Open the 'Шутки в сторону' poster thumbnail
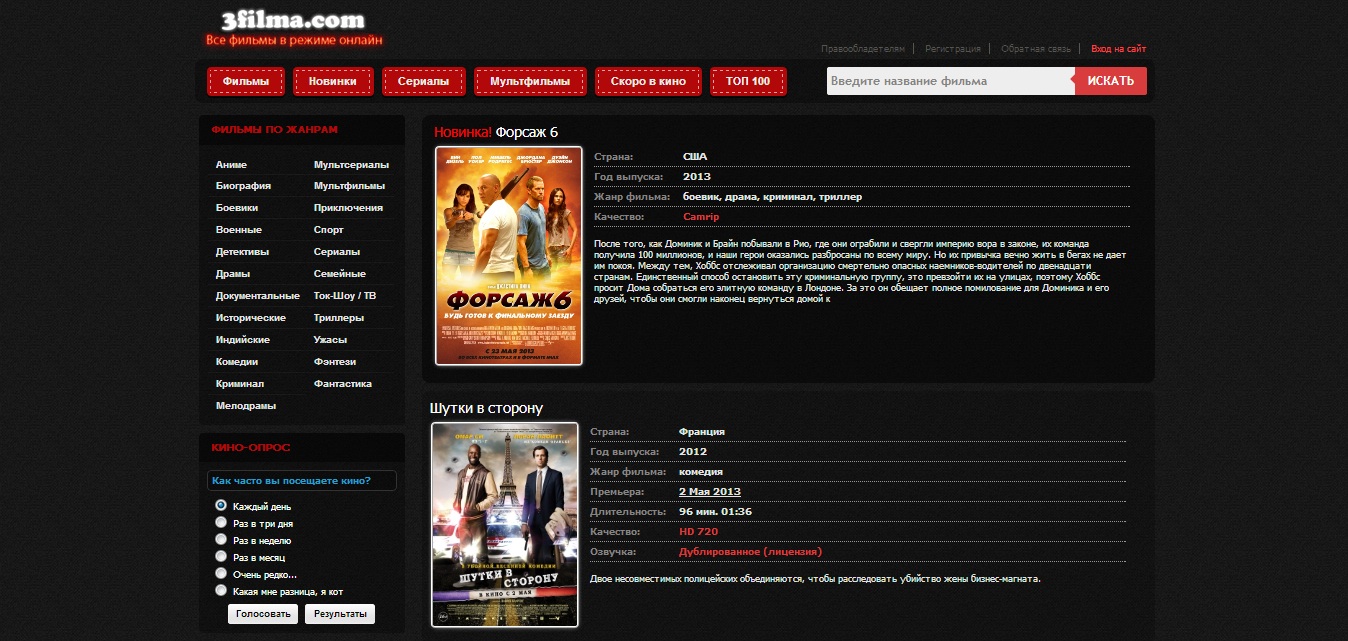 tap(505, 525)
